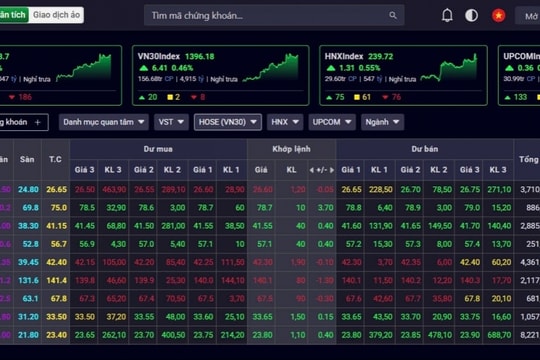Image resolution: width=540 pixels, height=360 pixels.
Task: Expand 'Danh mục quan tâm' dropdown
Action: (x=104, y=122)
